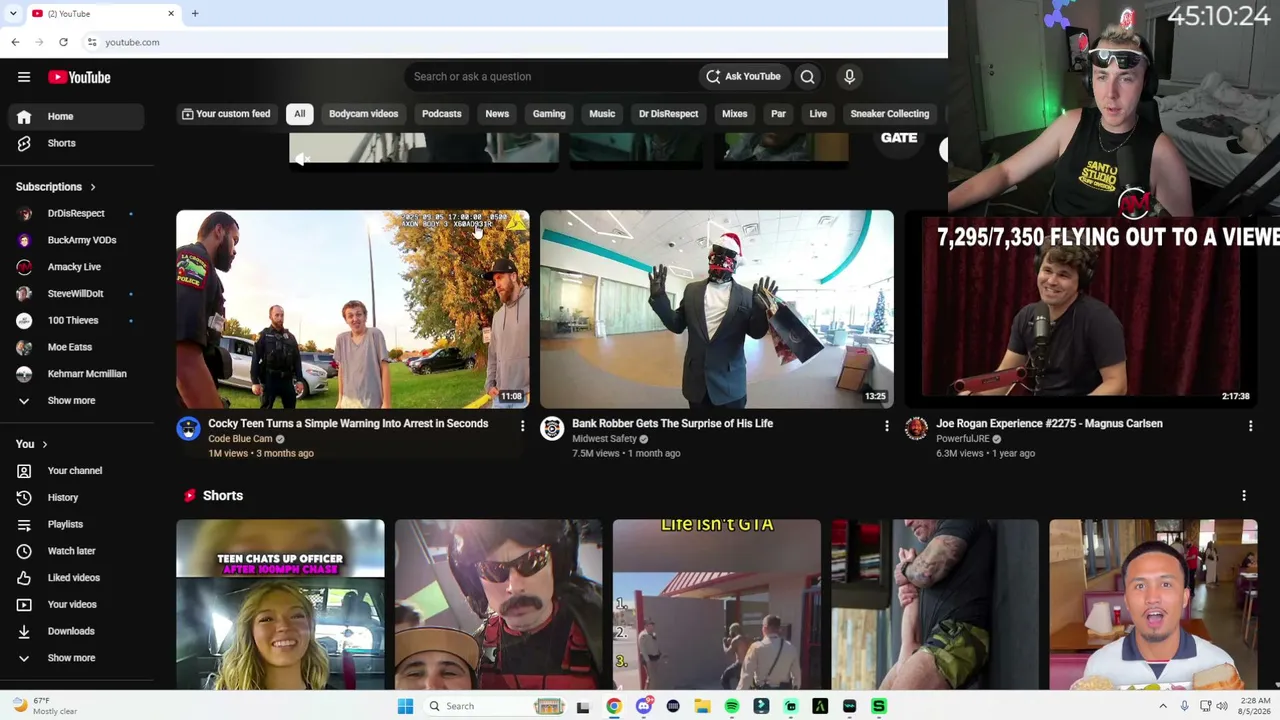Open more options for Cocky Teen video
Viewport: 1280px width, 720px height.
click(x=522, y=427)
